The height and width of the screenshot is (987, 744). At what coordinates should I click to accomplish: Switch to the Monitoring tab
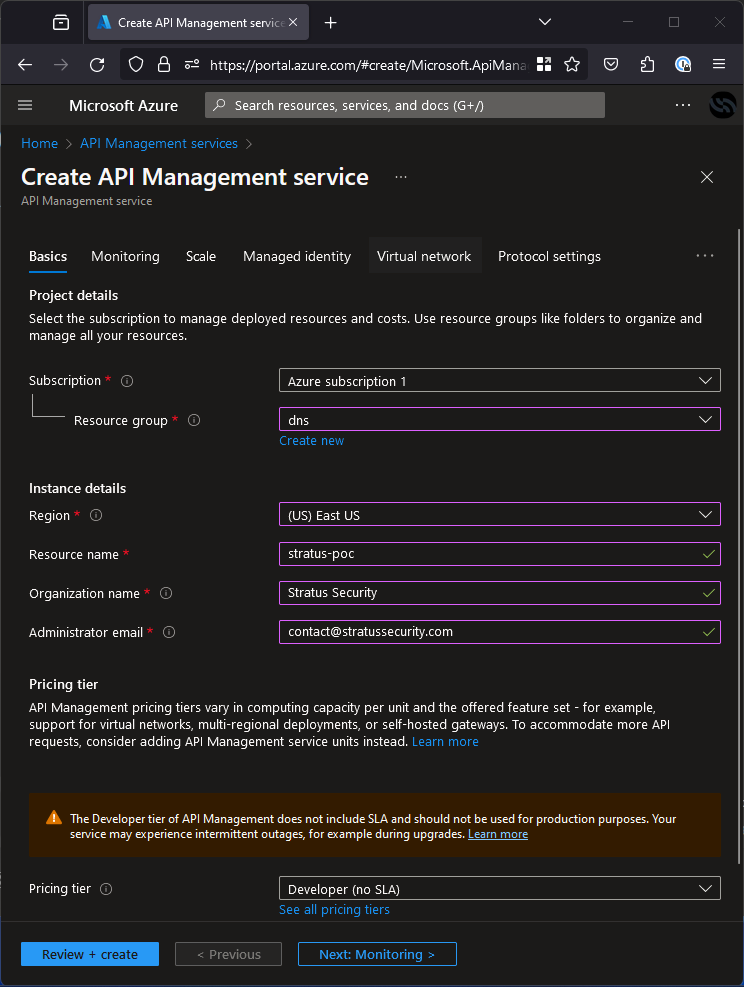[x=125, y=256]
